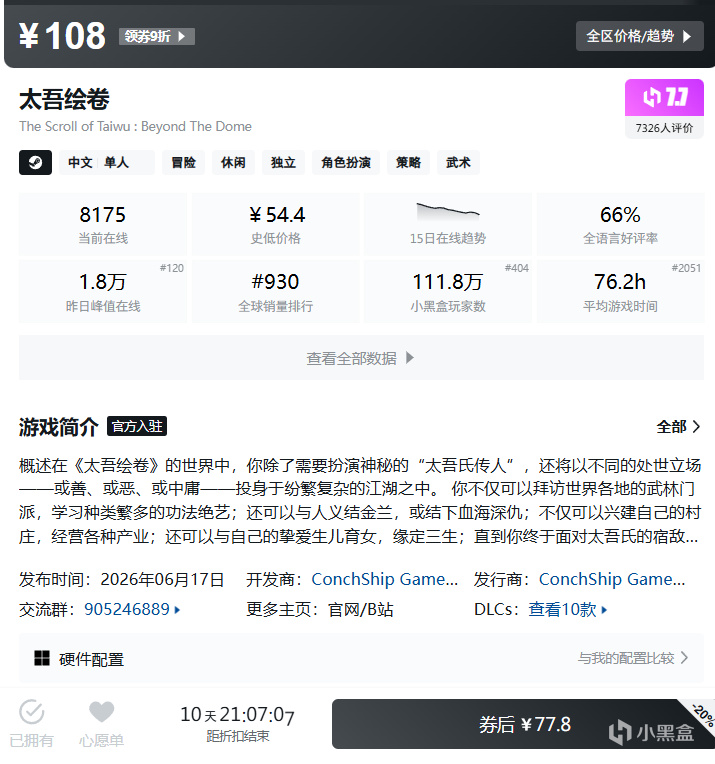Open 与我的配置比较 hardware comparison
The height and width of the screenshot is (764, 715).
pyautogui.click(x=633, y=658)
